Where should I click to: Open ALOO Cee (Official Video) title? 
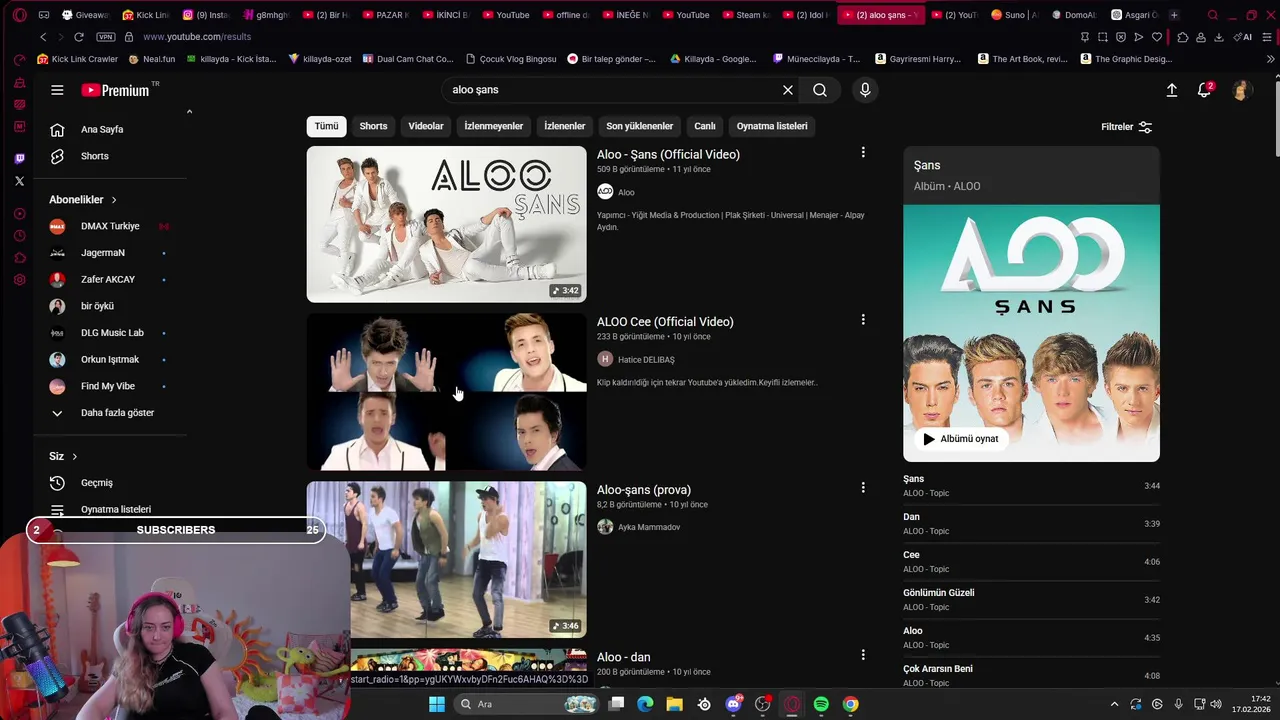(665, 322)
